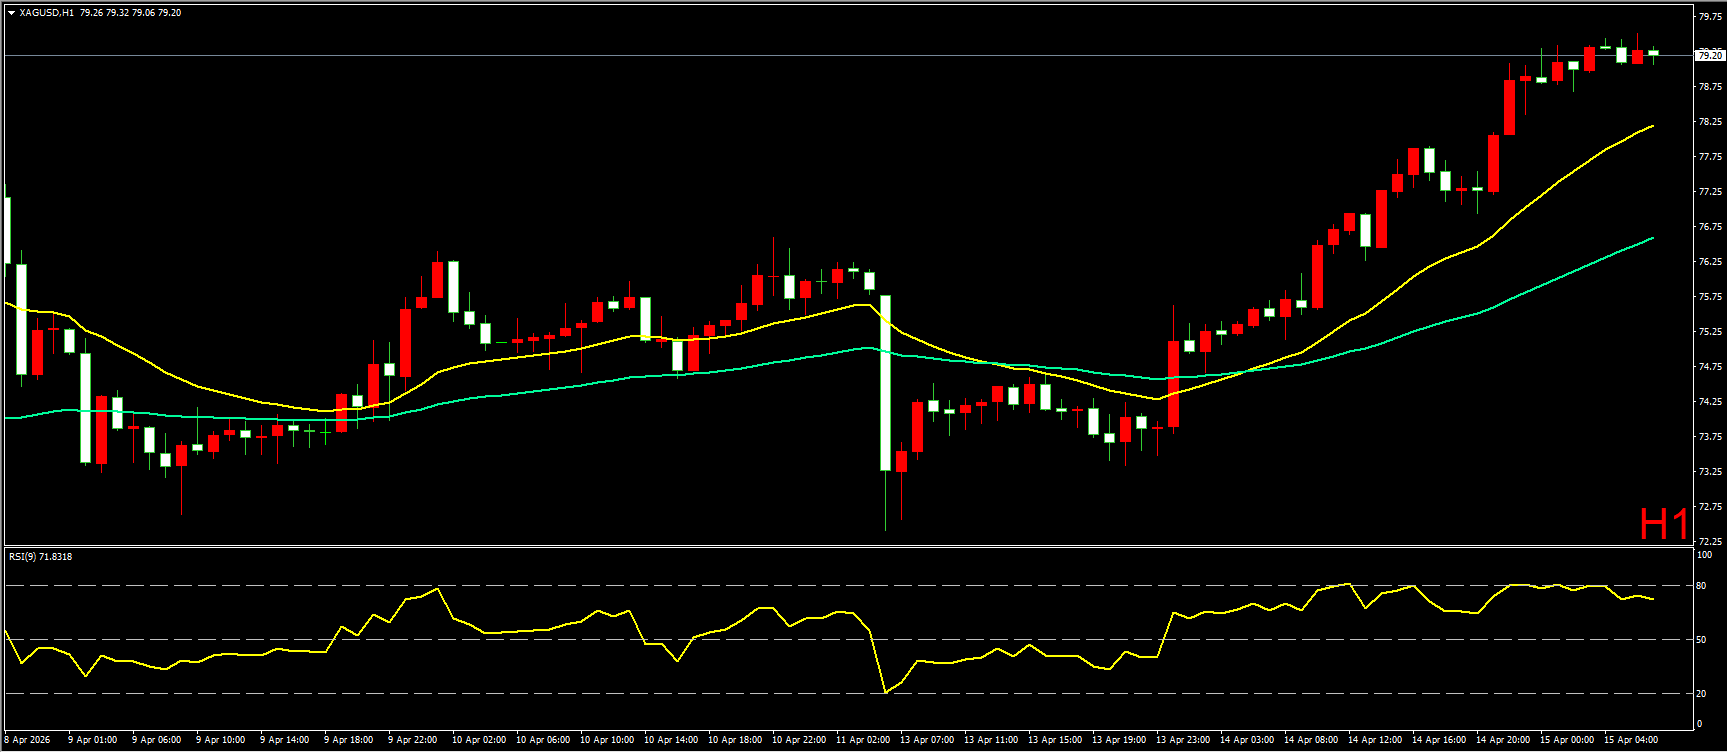1727x753 pixels.
Task: Click the right end of yellow moving average
Action: click(x=1652, y=126)
